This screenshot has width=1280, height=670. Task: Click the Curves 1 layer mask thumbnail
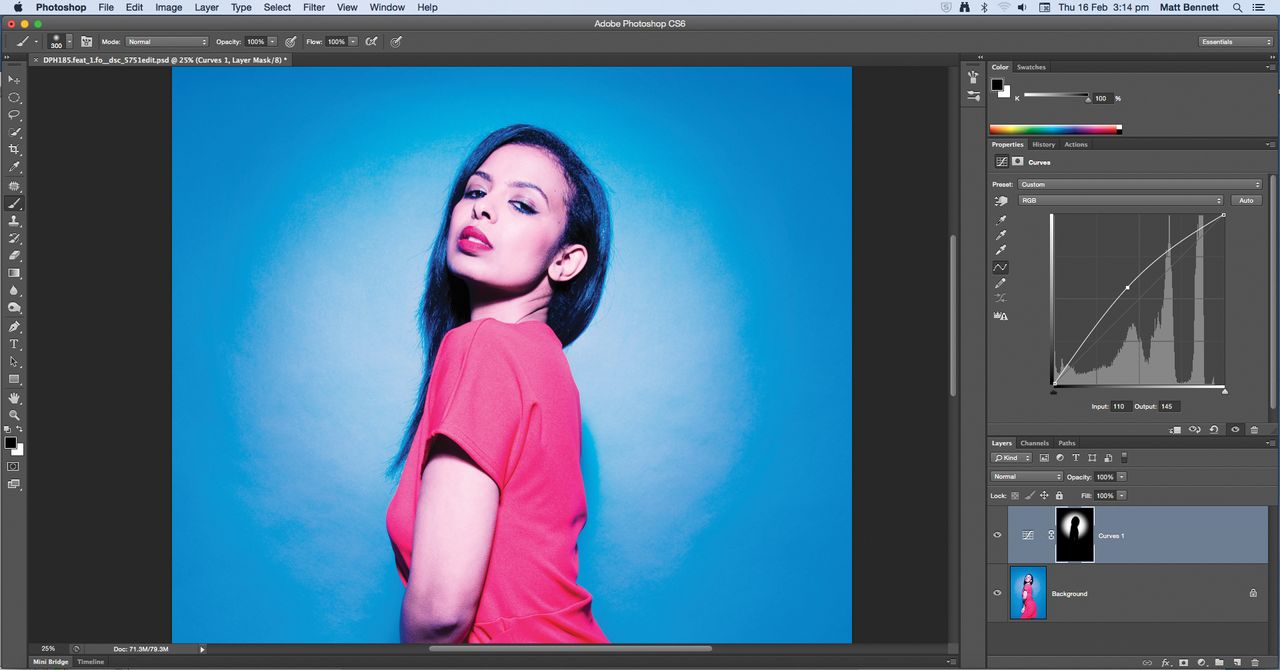[1075, 534]
